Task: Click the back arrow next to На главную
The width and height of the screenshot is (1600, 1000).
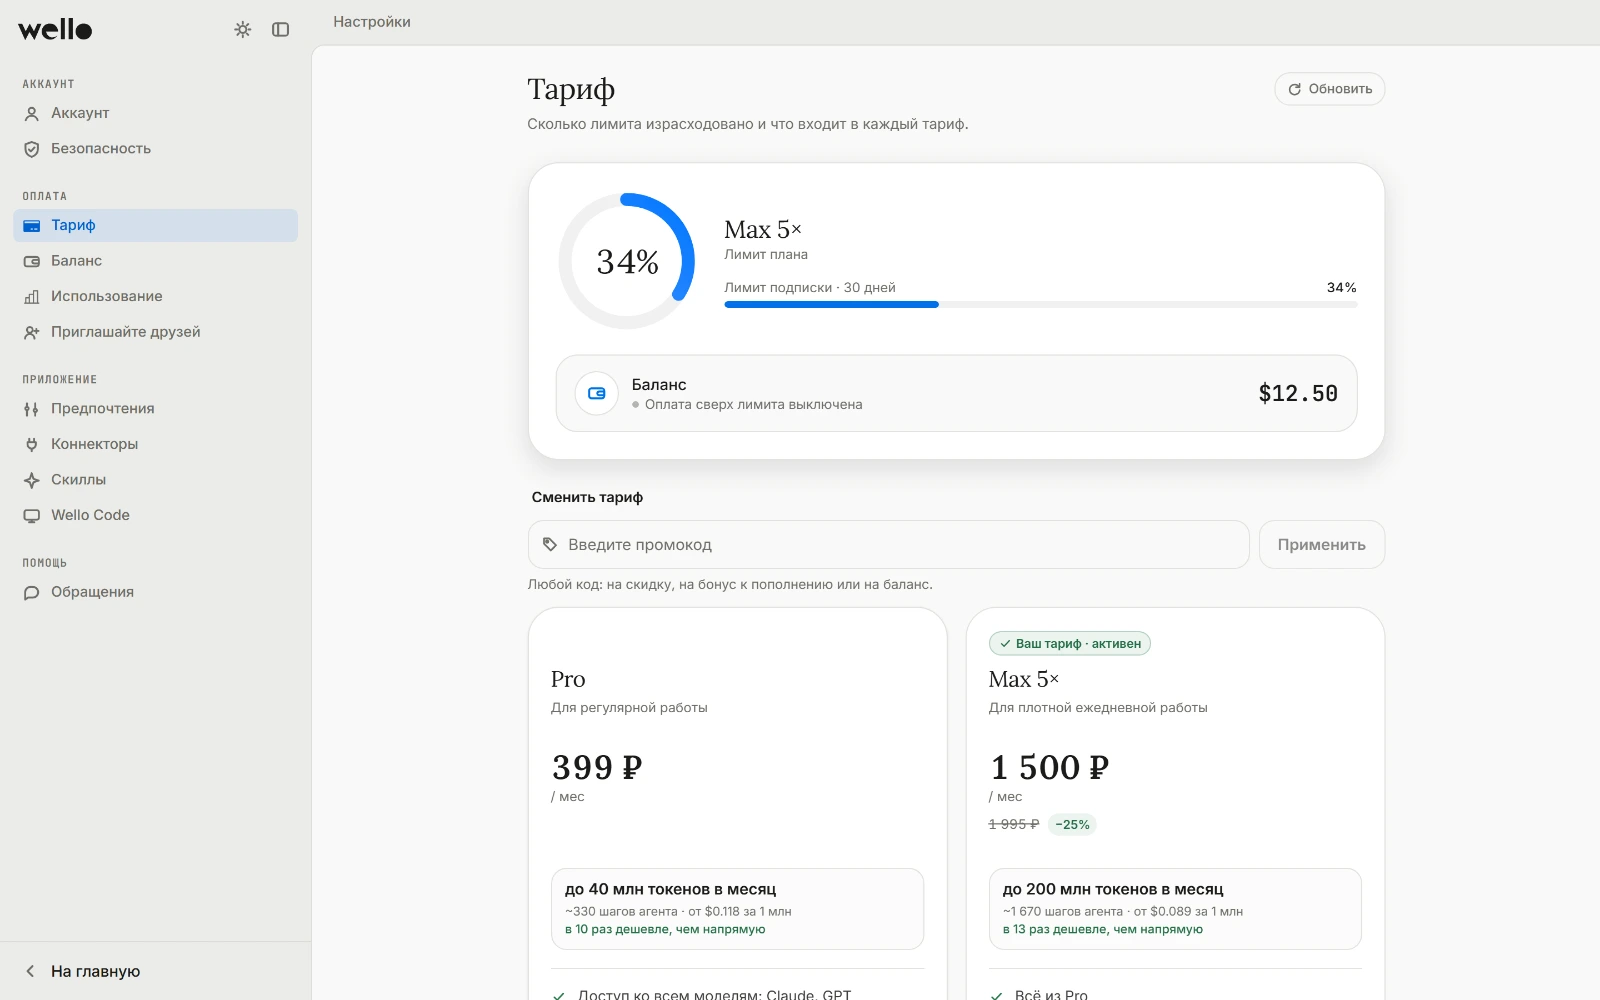Action: tap(31, 971)
